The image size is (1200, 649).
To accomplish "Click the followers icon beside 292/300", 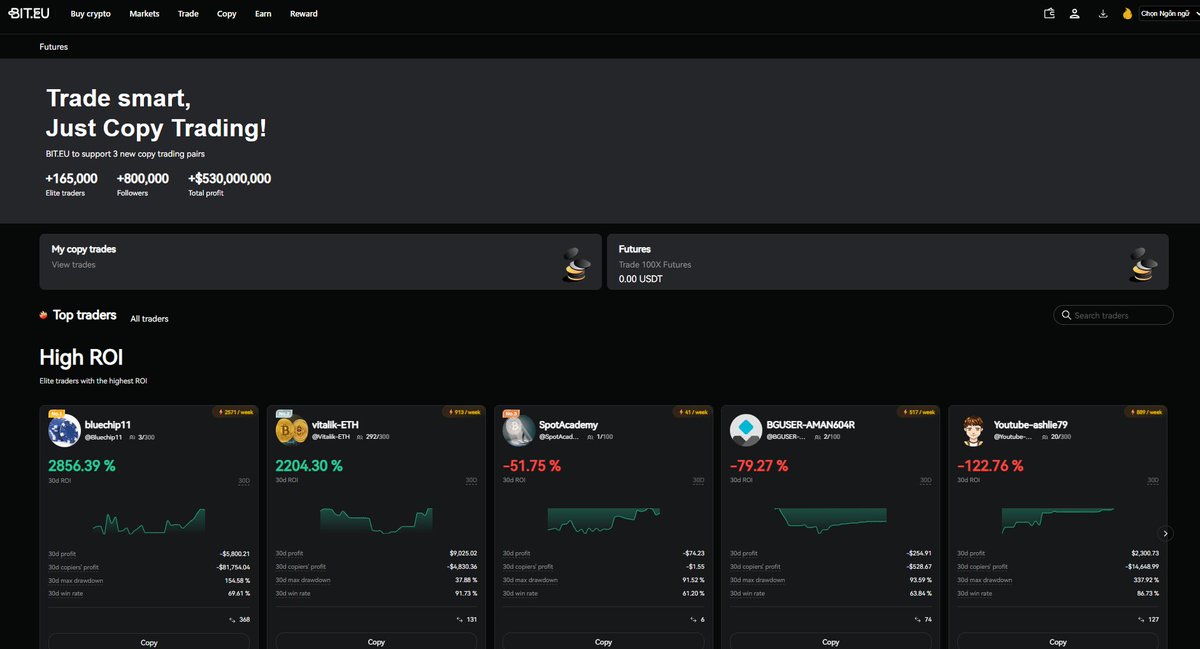I will [x=361, y=437].
